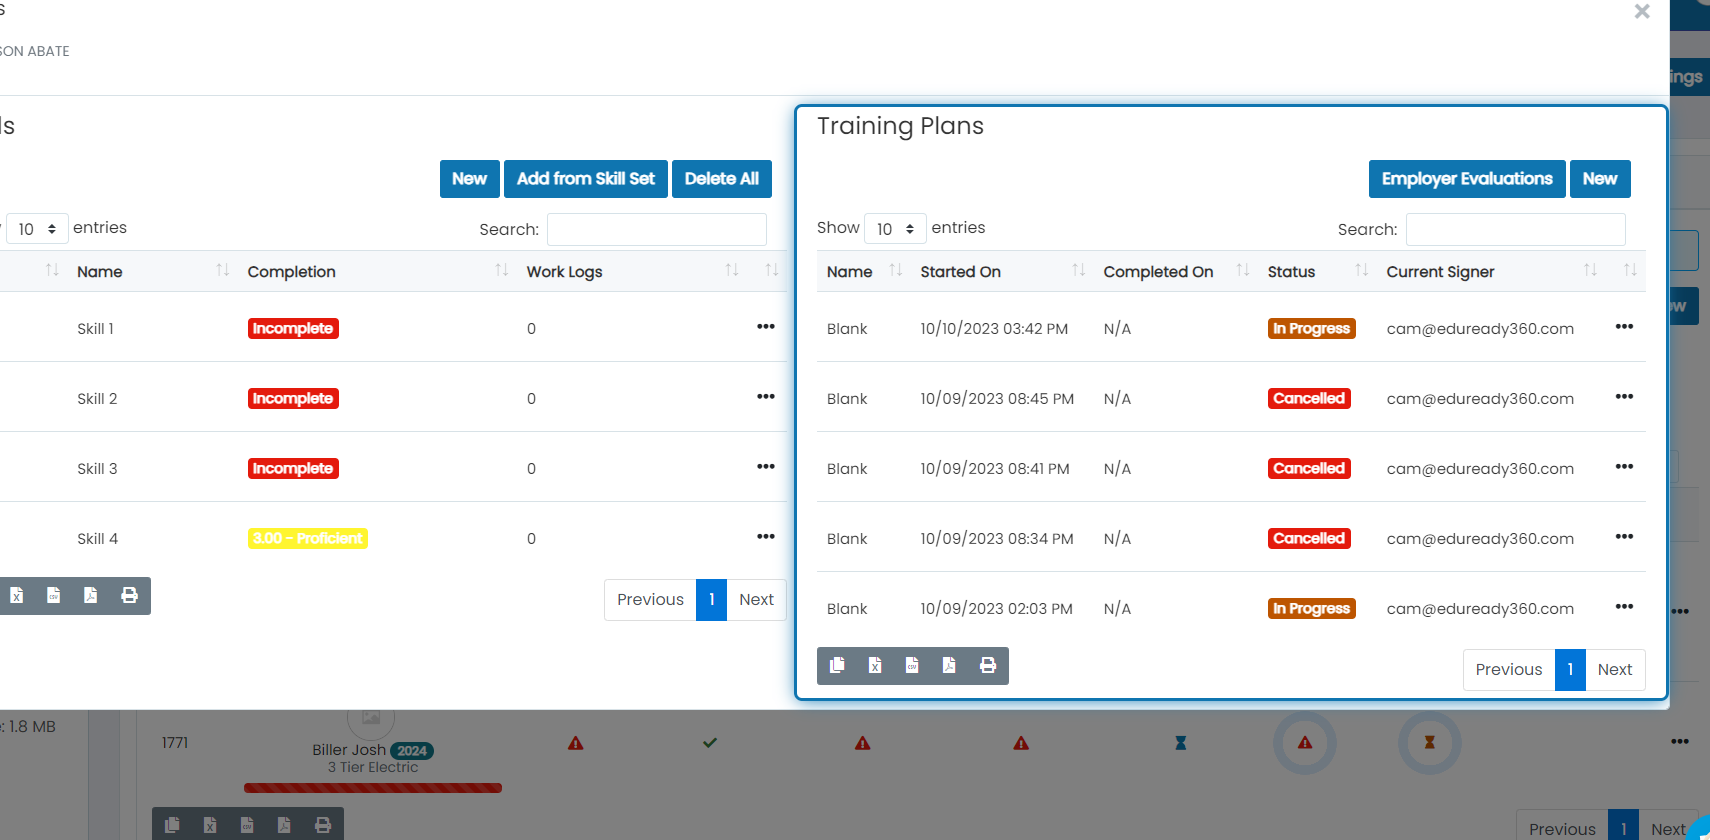The width and height of the screenshot is (1710, 840).
Task: Open skills table entries-per-page dropdown
Action: [x=37, y=229]
